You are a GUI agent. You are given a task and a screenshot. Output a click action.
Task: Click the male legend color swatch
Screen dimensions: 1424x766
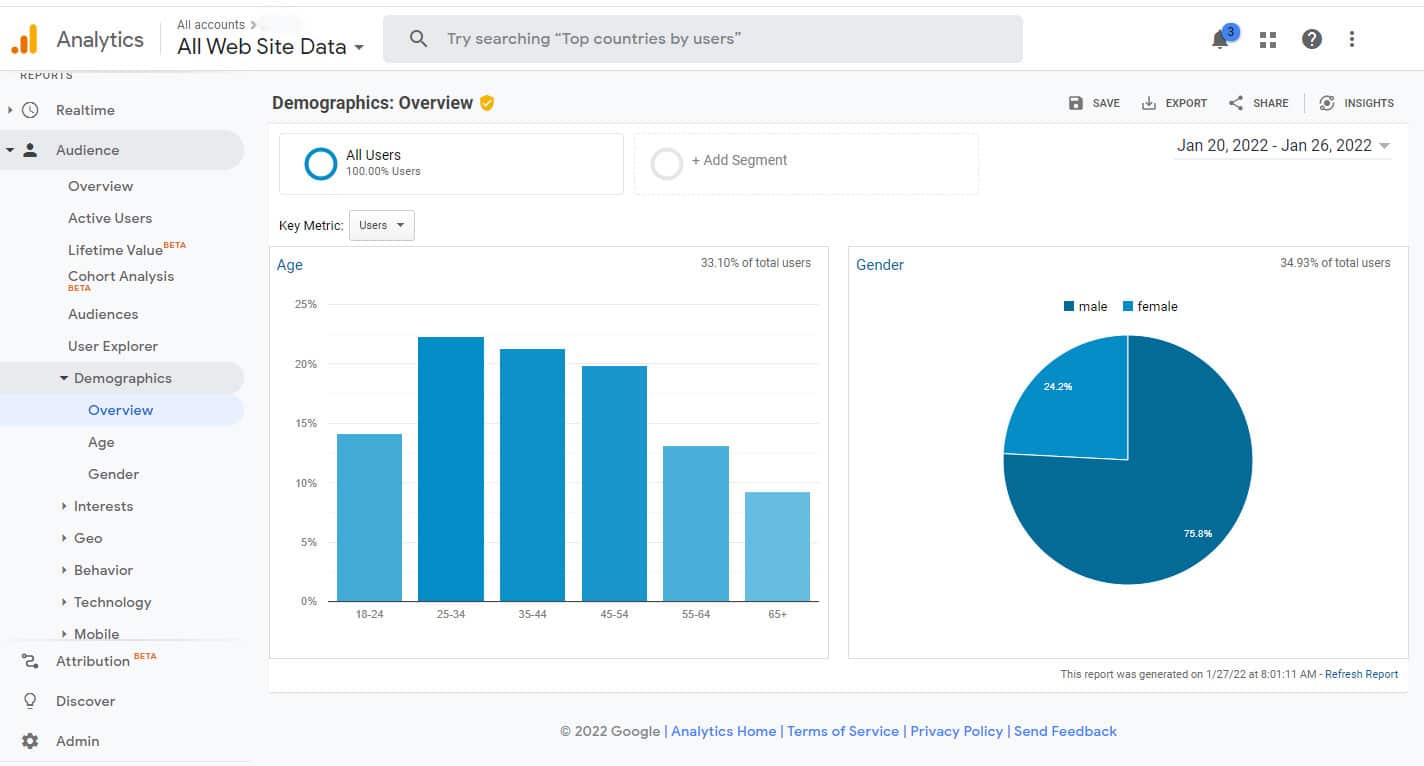click(1068, 306)
